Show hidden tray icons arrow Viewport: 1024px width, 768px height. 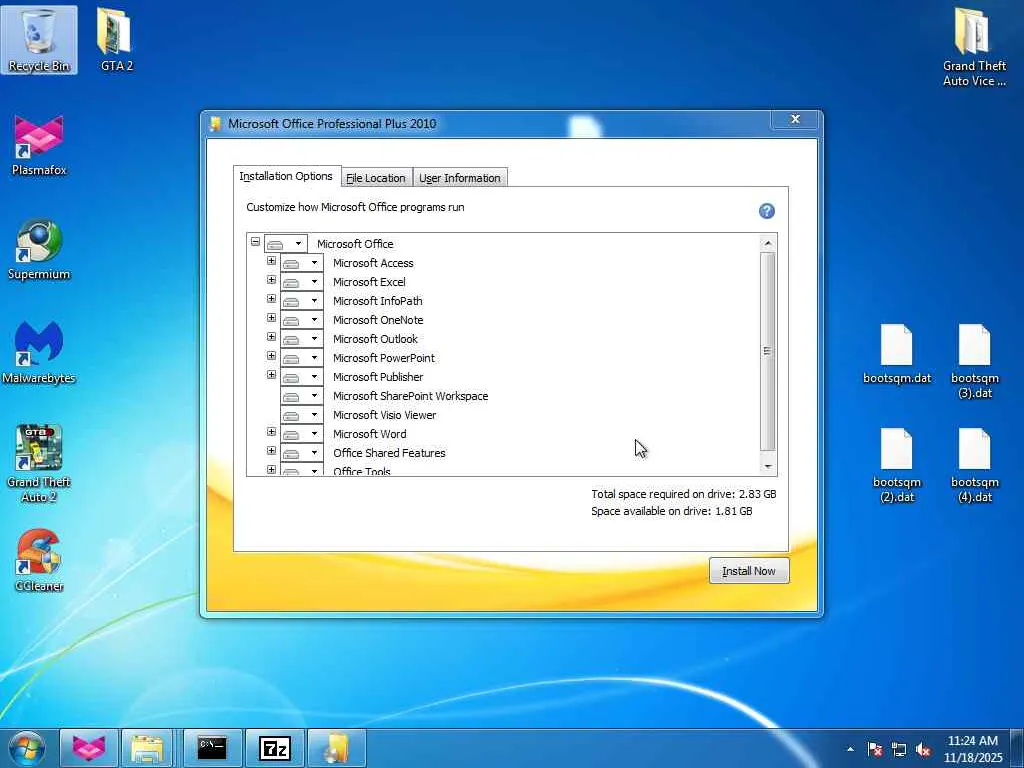point(850,749)
